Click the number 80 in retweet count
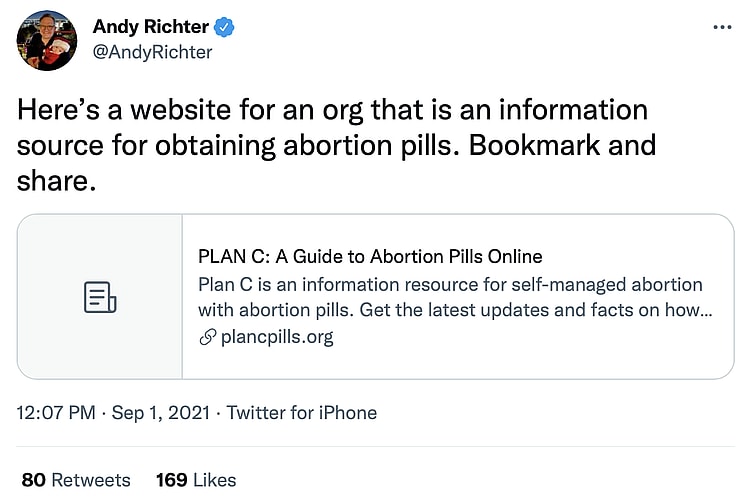This screenshot has height=503, width=750. tap(33, 480)
